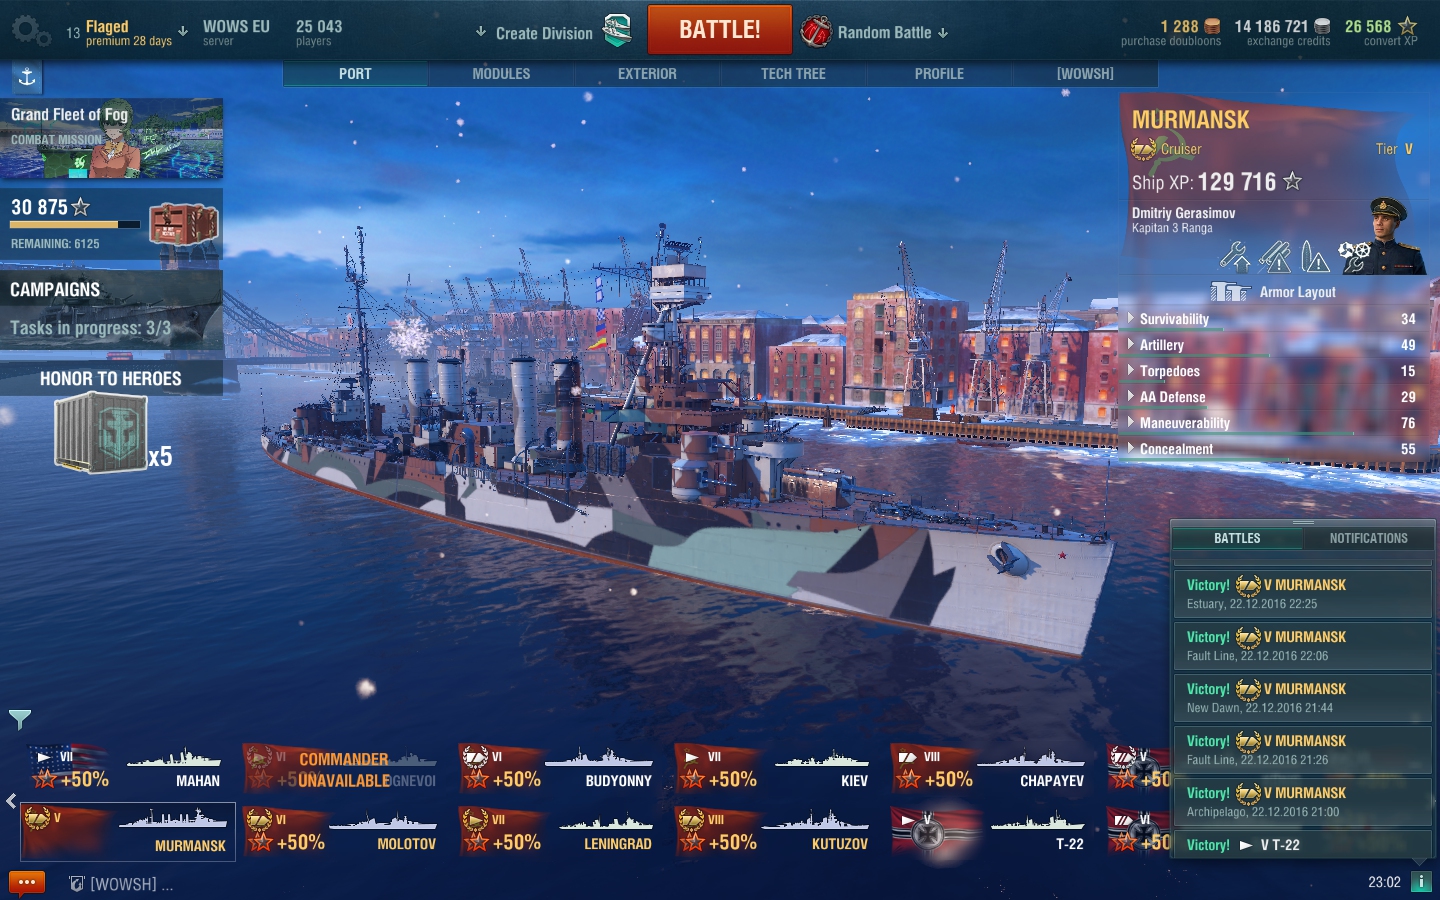This screenshot has height=900, width=1440.
Task: Click the Create Division icon
Action: pos(618,31)
